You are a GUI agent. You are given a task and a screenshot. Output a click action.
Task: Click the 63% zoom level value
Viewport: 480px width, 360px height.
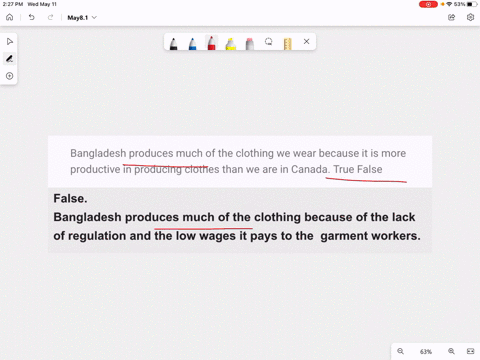426,352
